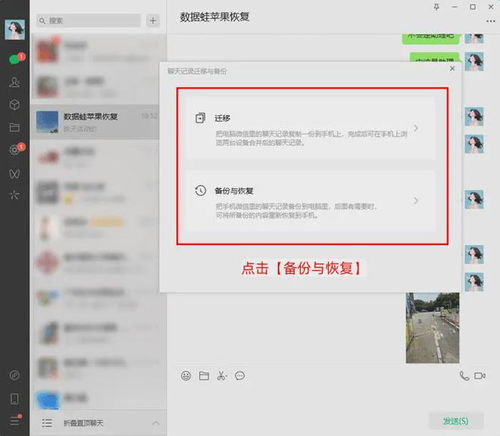Viewport: 500px width, 436px height.
Task: Start a video call with camera icon
Action: (x=480, y=376)
